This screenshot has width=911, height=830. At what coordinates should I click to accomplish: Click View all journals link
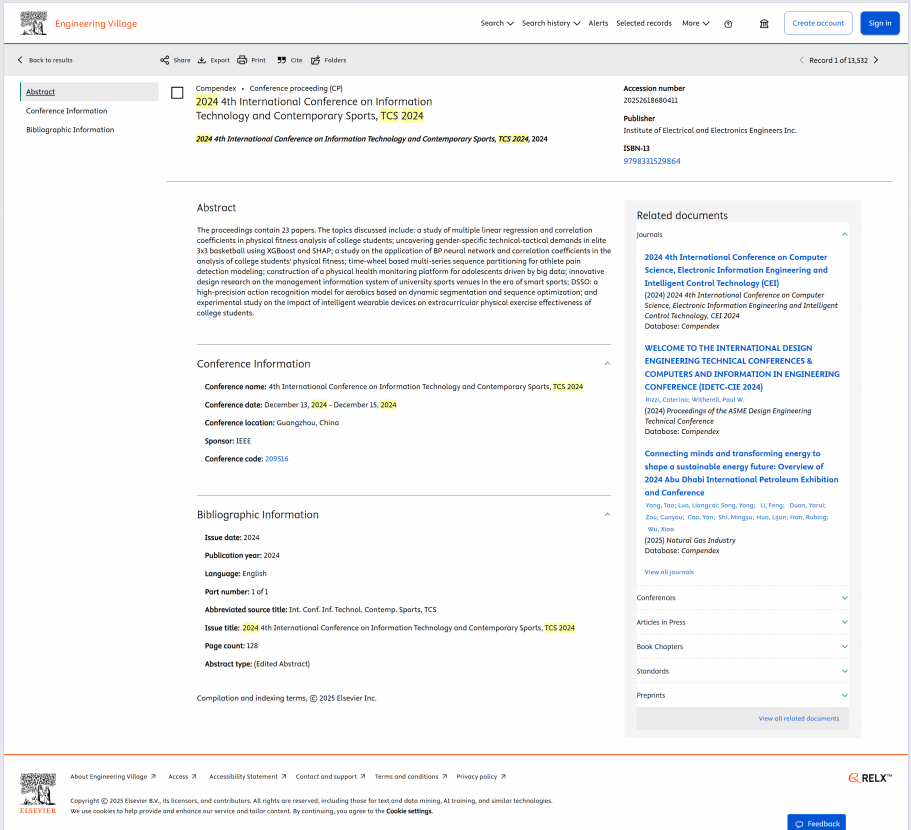669,572
